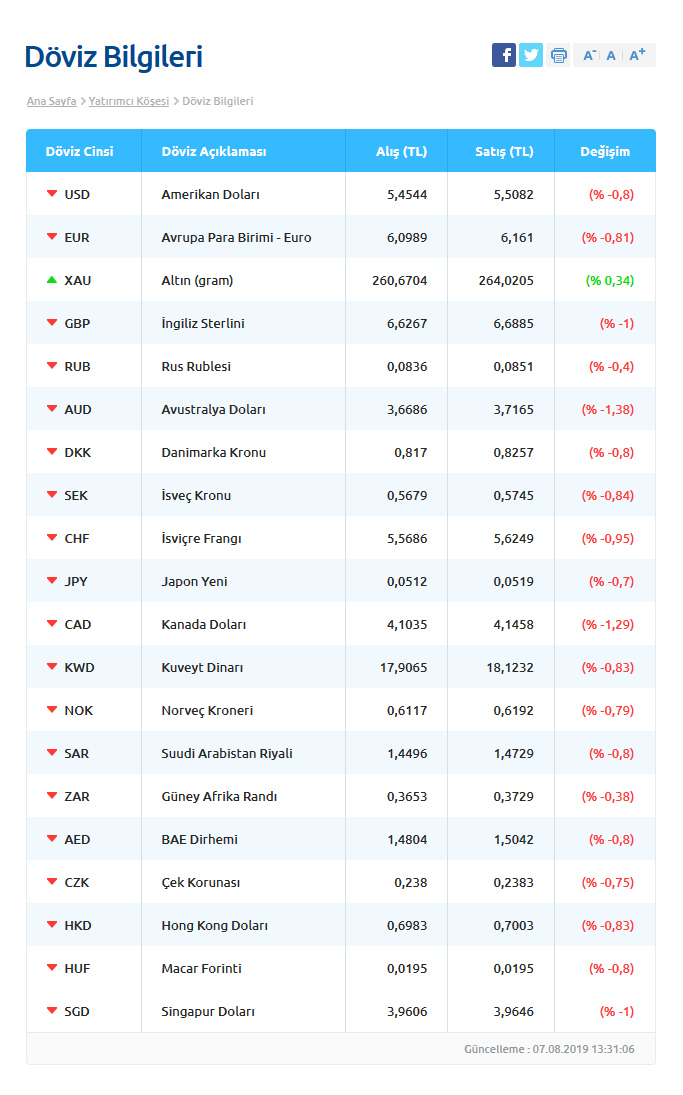Screen dimensions: 683x1095
Task: Increase font size with A+ button
Action: tap(637, 55)
